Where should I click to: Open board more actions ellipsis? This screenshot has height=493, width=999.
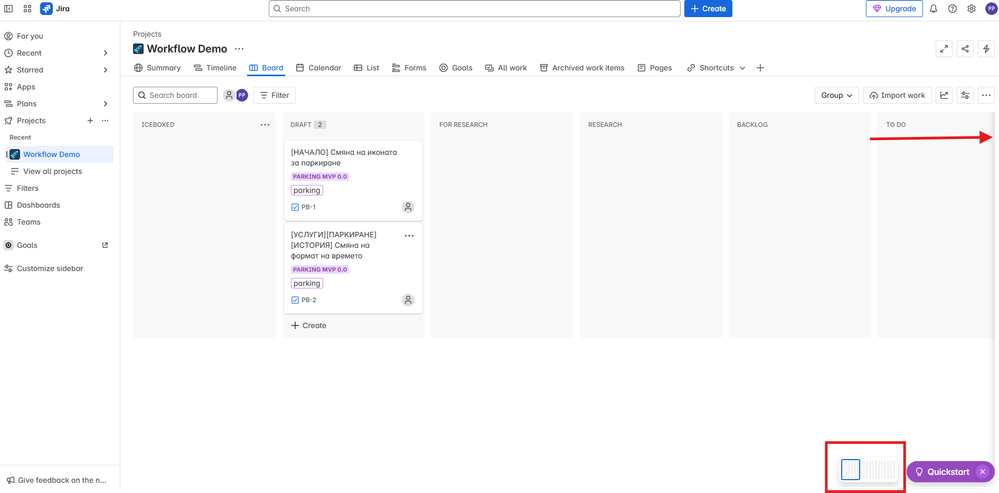[986, 95]
